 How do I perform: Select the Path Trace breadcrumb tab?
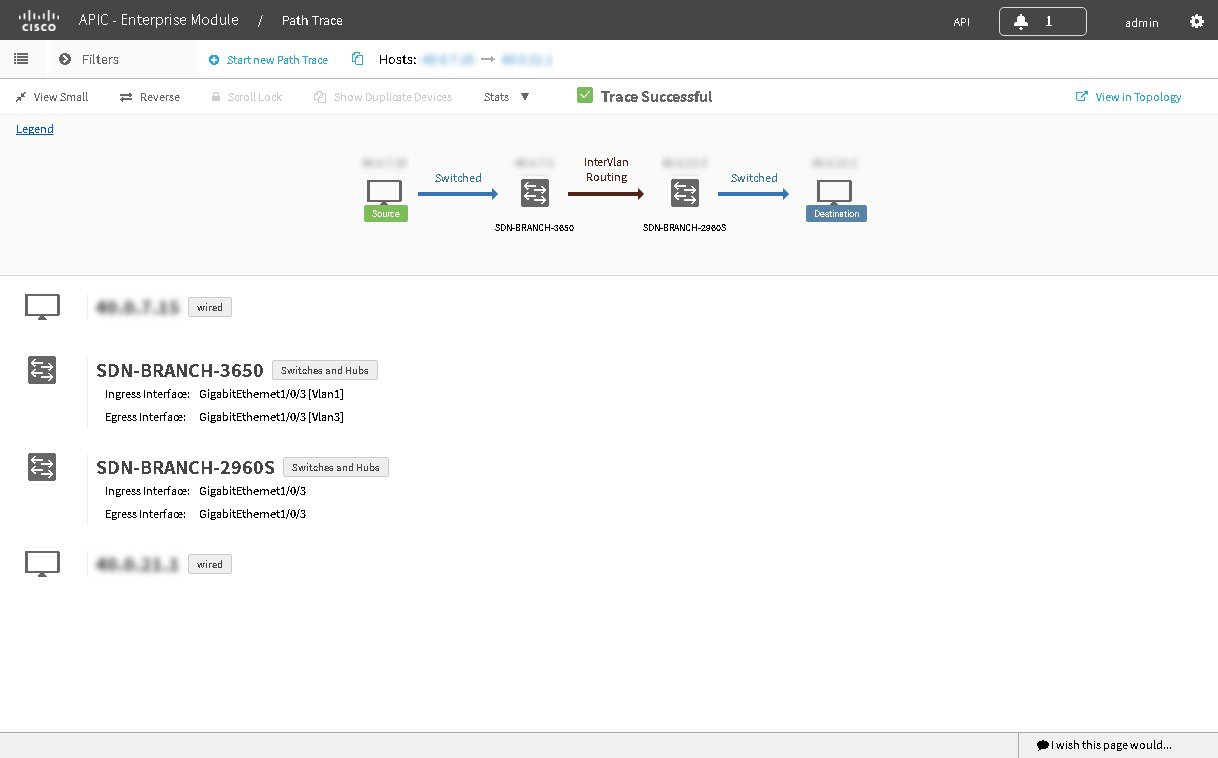pyautogui.click(x=310, y=20)
